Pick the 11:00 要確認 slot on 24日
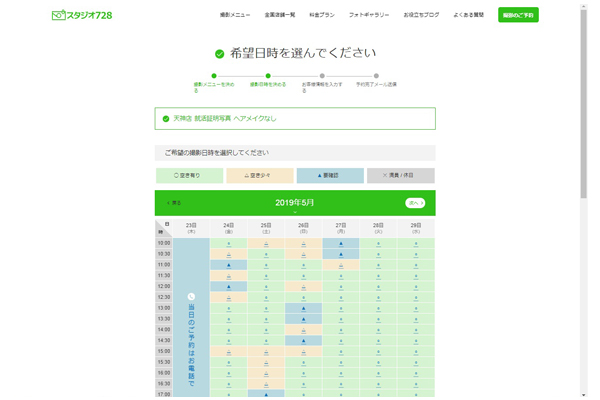This screenshot has height=400, width=600. (x=229, y=265)
